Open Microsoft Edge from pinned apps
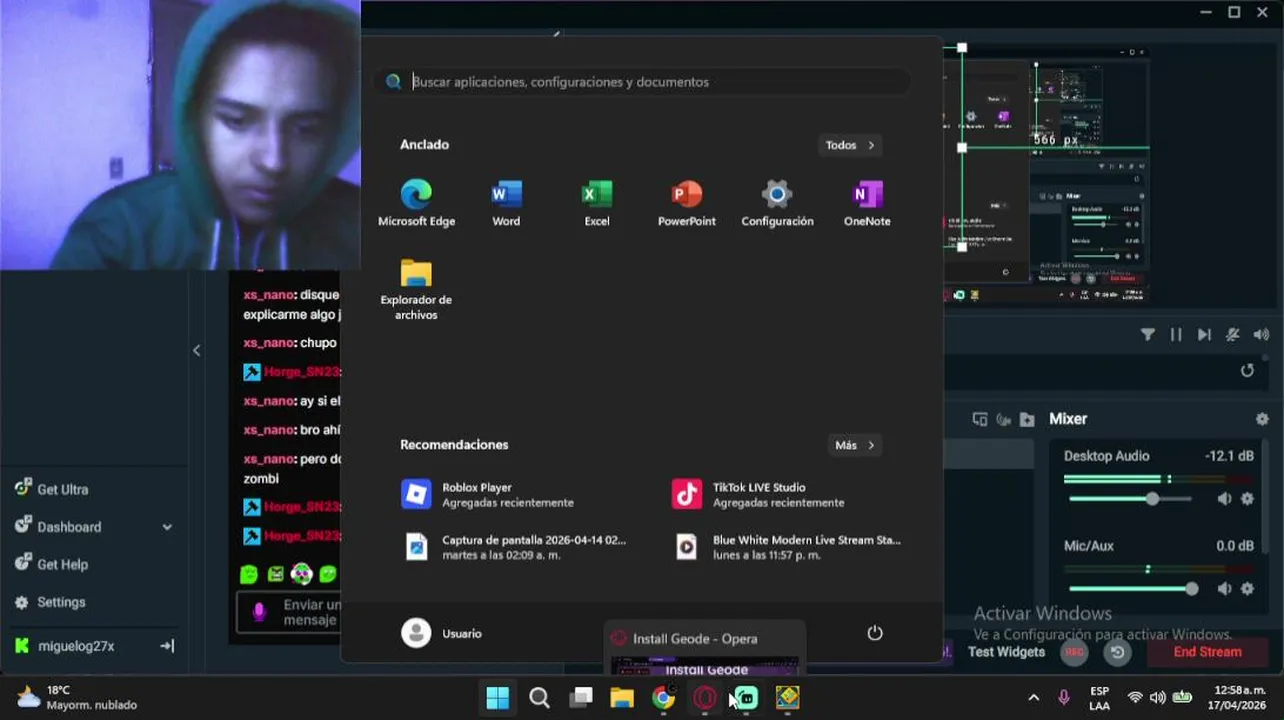The height and width of the screenshot is (720, 1284). pos(416,203)
